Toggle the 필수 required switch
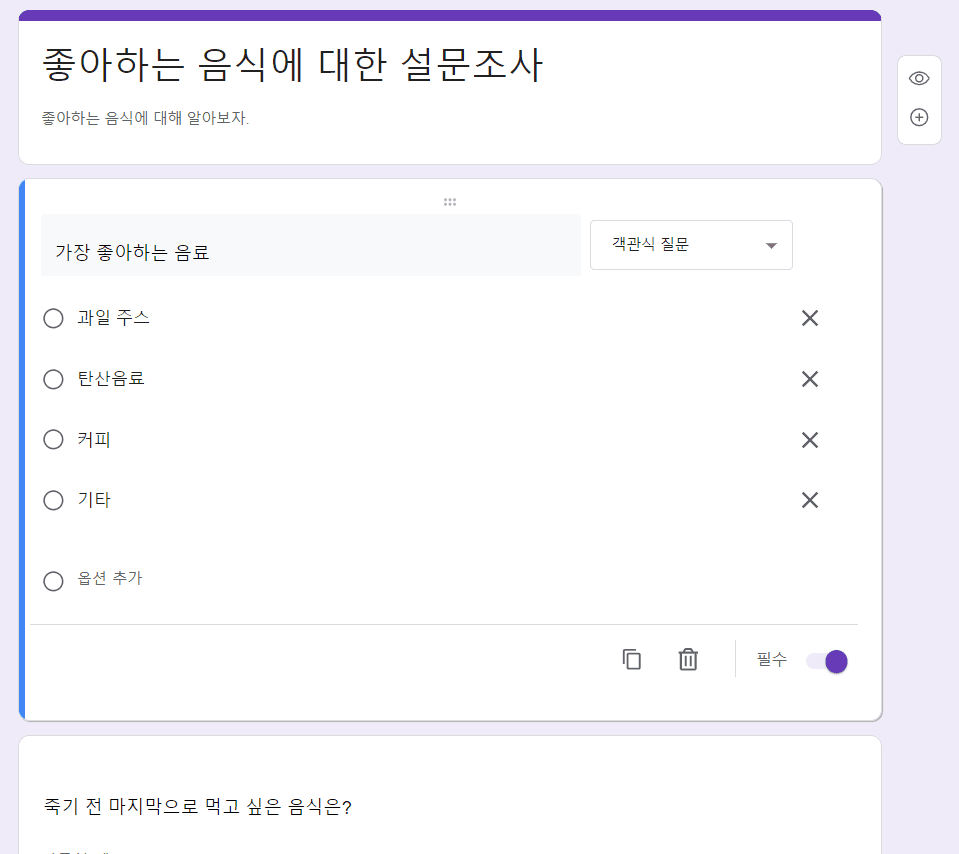 coord(825,661)
